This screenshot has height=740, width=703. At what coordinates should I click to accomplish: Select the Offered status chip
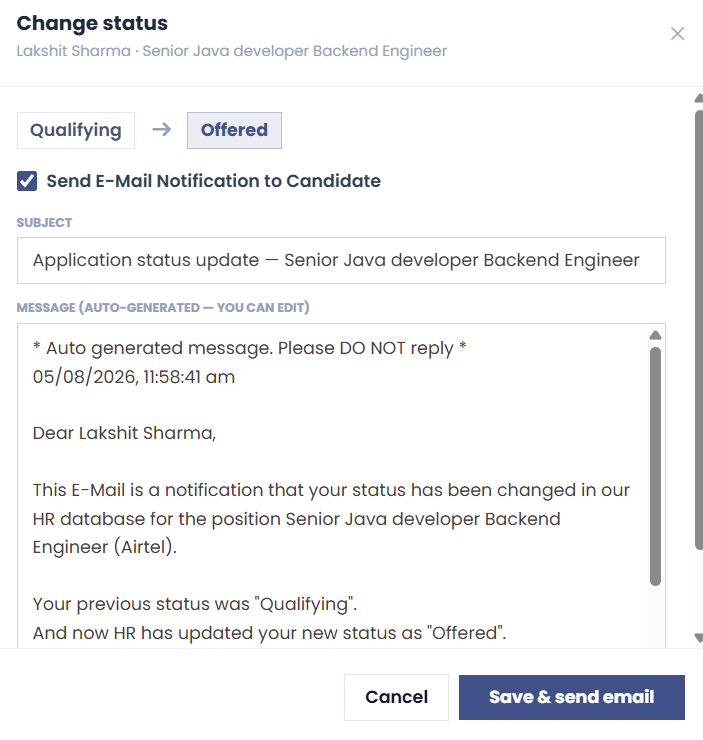pos(234,130)
